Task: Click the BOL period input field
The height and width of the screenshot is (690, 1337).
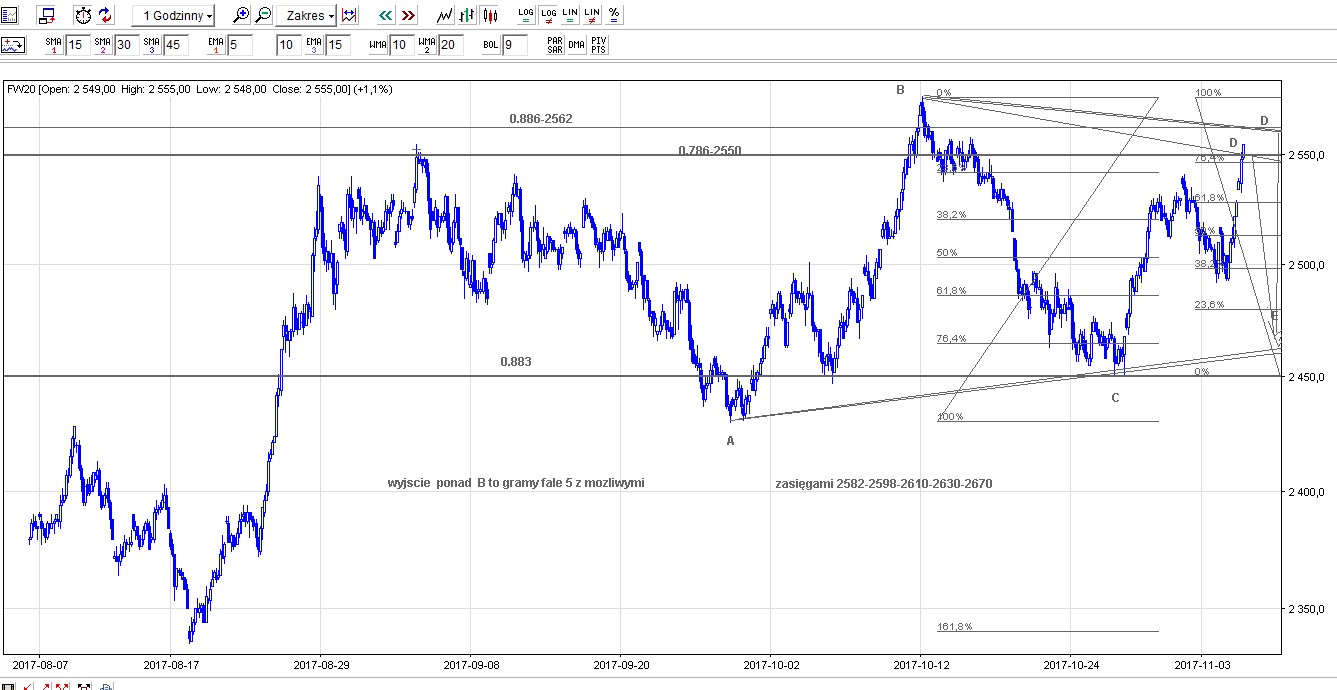Action: (x=515, y=45)
